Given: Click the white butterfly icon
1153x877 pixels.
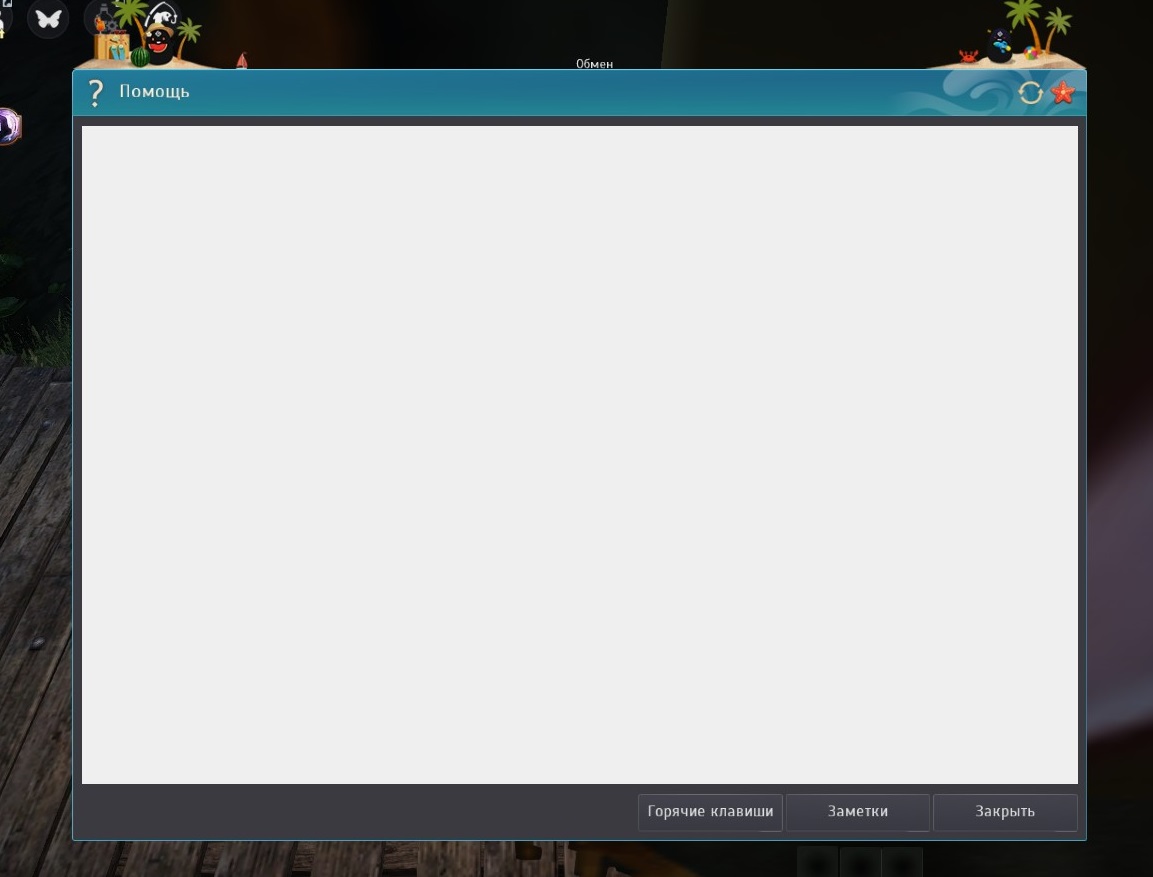Looking at the screenshot, I should (x=48, y=18).
